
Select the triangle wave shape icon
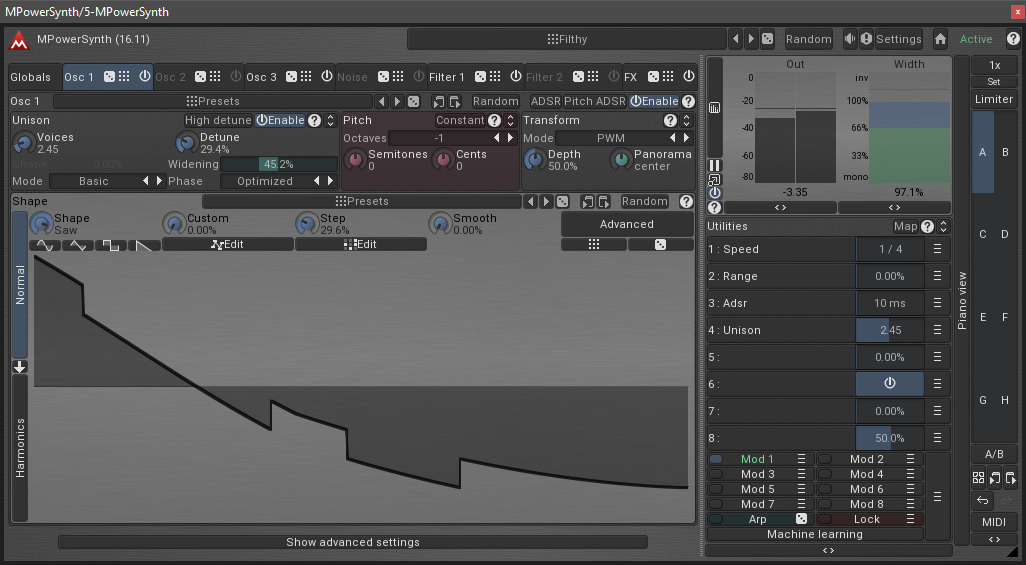78,246
